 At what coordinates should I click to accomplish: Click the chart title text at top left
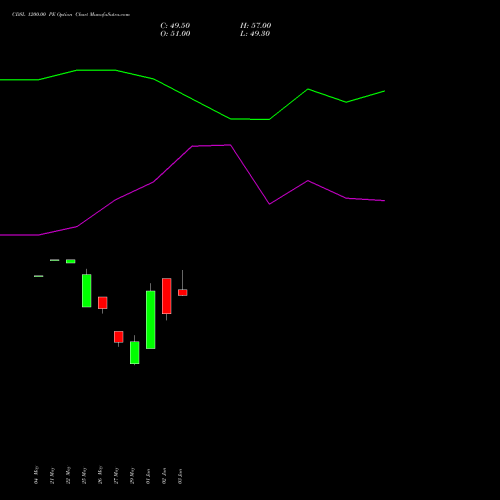pyautogui.click(x=71, y=15)
